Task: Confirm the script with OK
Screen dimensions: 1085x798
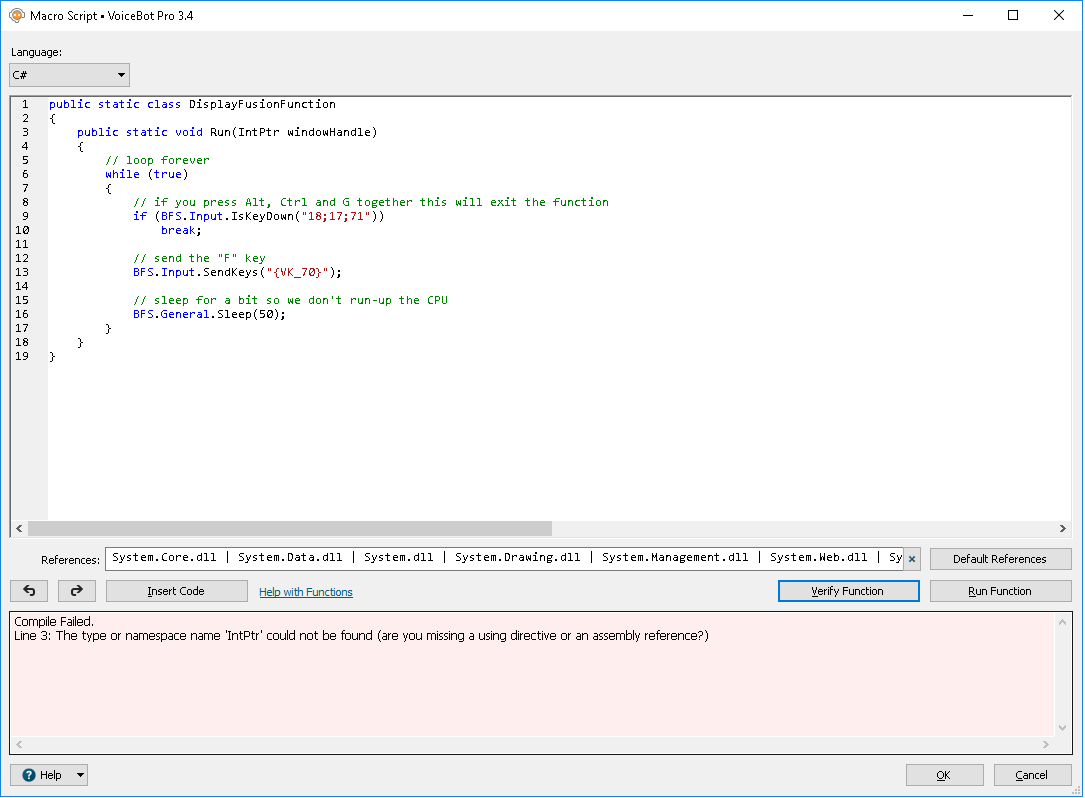Action: [x=943, y=775]
